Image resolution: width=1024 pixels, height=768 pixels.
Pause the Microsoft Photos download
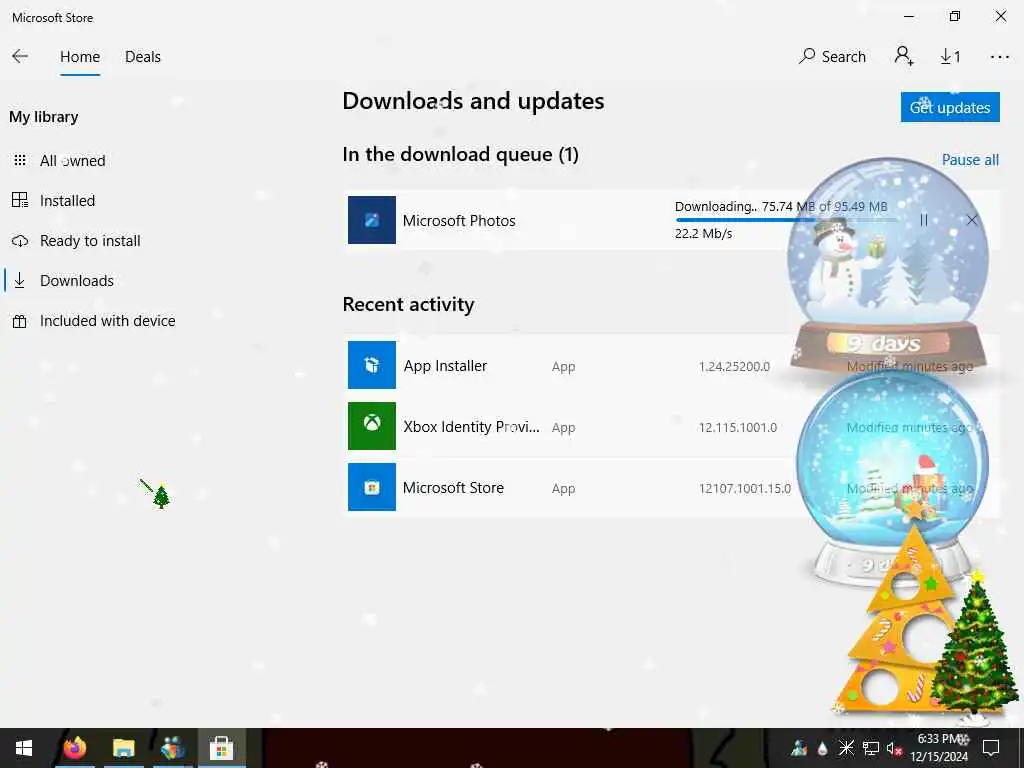coord(923,220)
